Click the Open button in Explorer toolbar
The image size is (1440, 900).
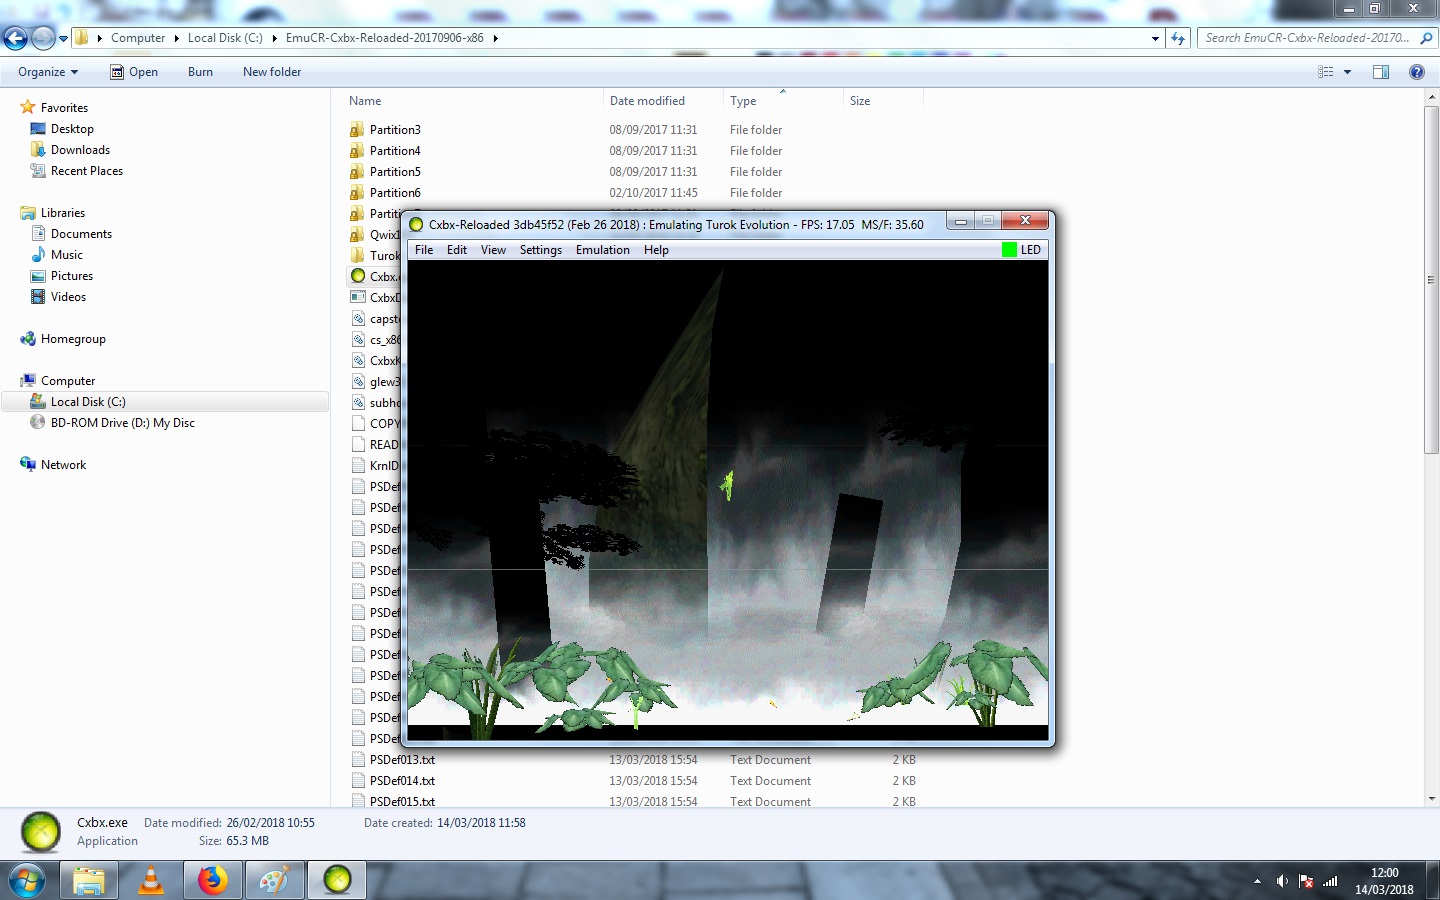pyautogui.click(x=134, y=72)
